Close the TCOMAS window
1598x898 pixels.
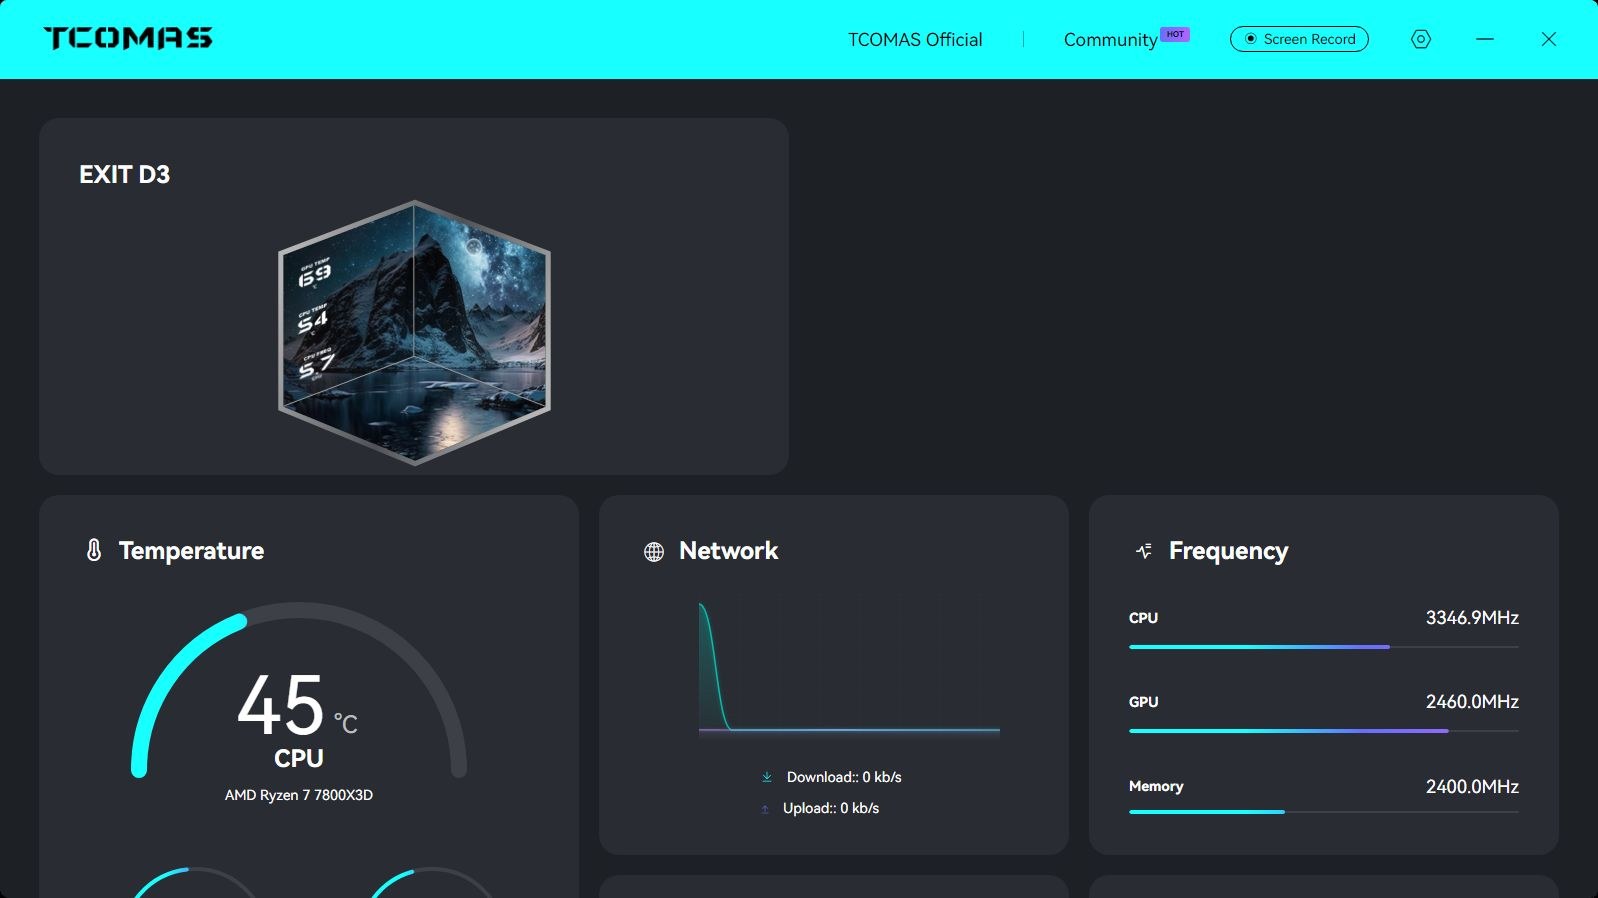click(1549, 39)
